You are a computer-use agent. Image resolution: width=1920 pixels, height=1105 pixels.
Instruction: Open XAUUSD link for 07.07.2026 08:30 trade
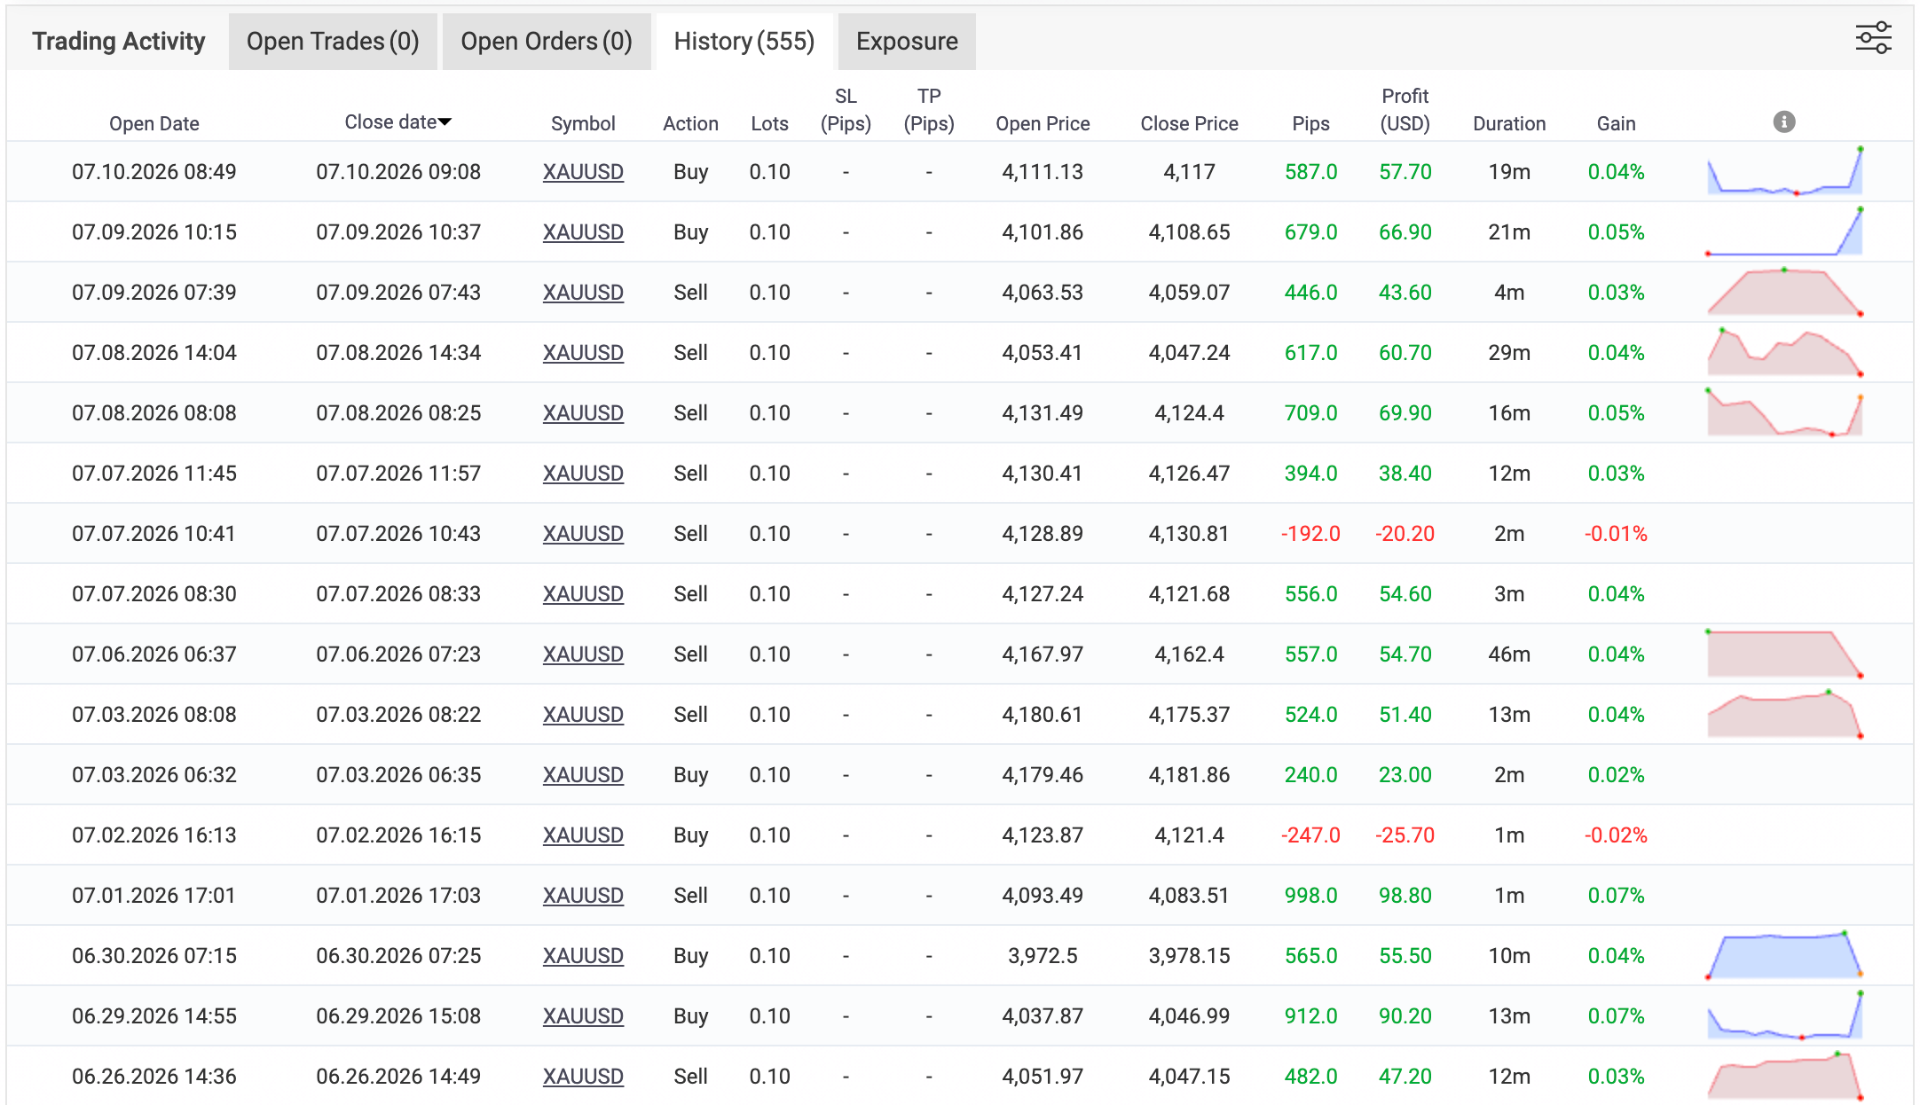(583, 594)
